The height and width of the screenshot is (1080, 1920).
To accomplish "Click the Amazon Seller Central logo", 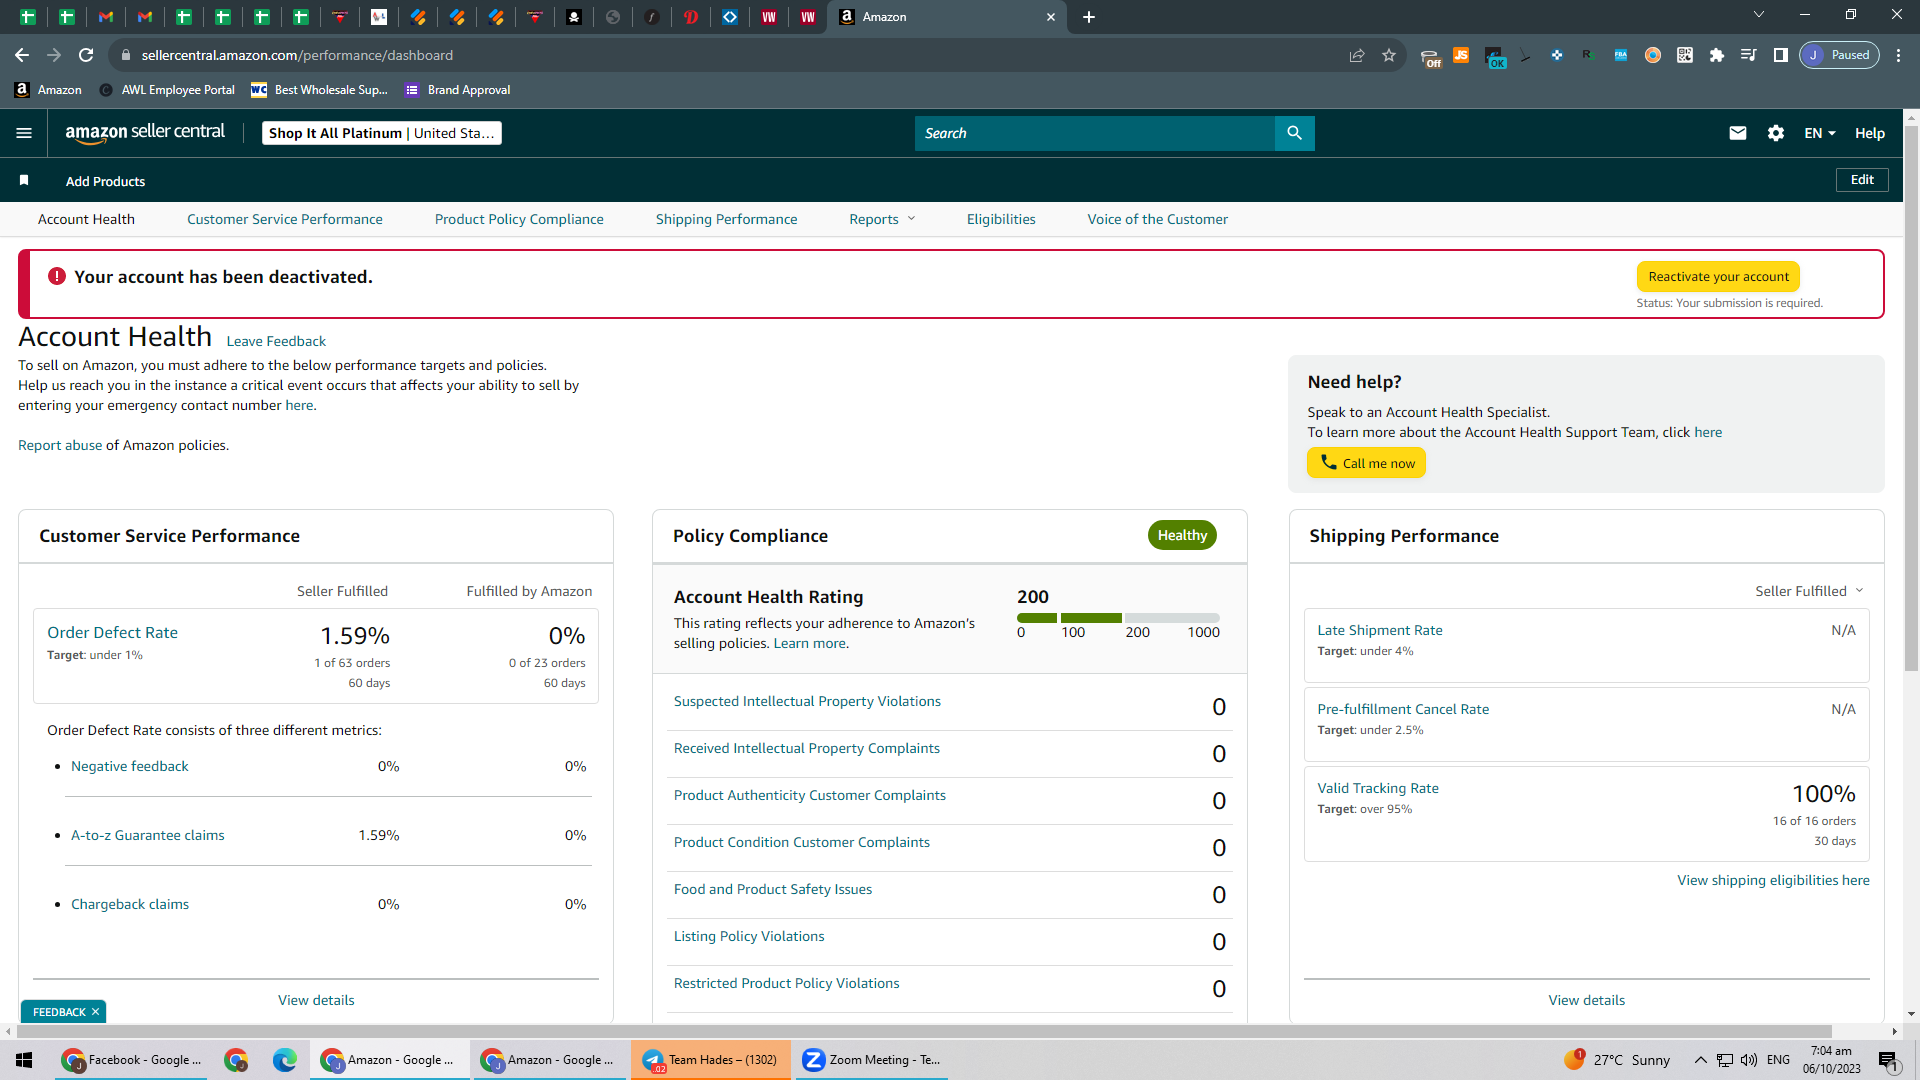I will coord(145,132).
